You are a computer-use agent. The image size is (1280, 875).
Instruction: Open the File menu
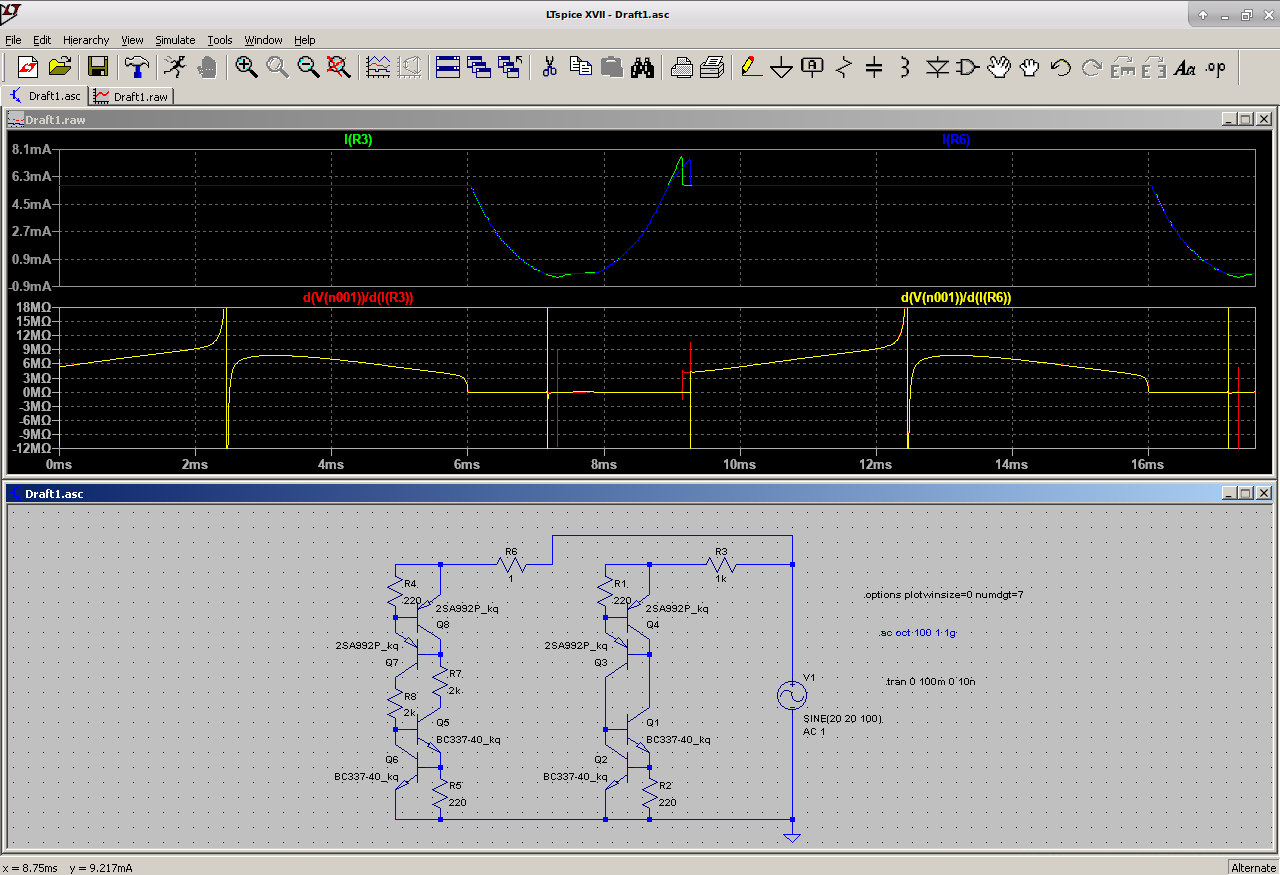point(13,40)
